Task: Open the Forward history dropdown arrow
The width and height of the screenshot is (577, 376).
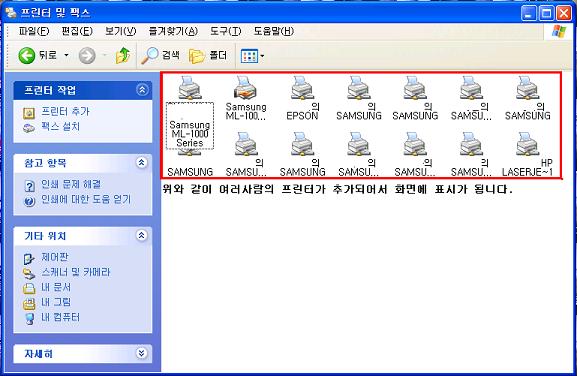Action: pos(105,56)
